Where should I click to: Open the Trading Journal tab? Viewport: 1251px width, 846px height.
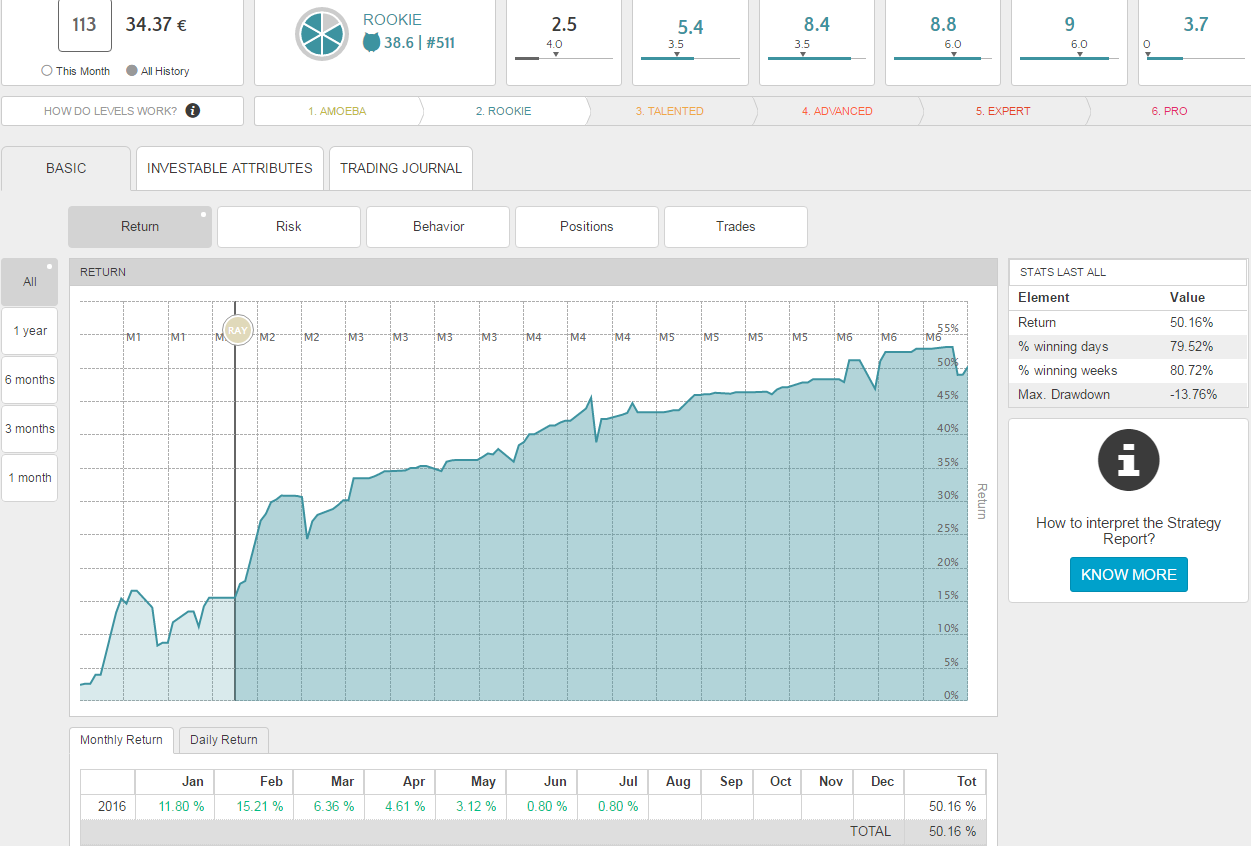[x=401, y=168]
